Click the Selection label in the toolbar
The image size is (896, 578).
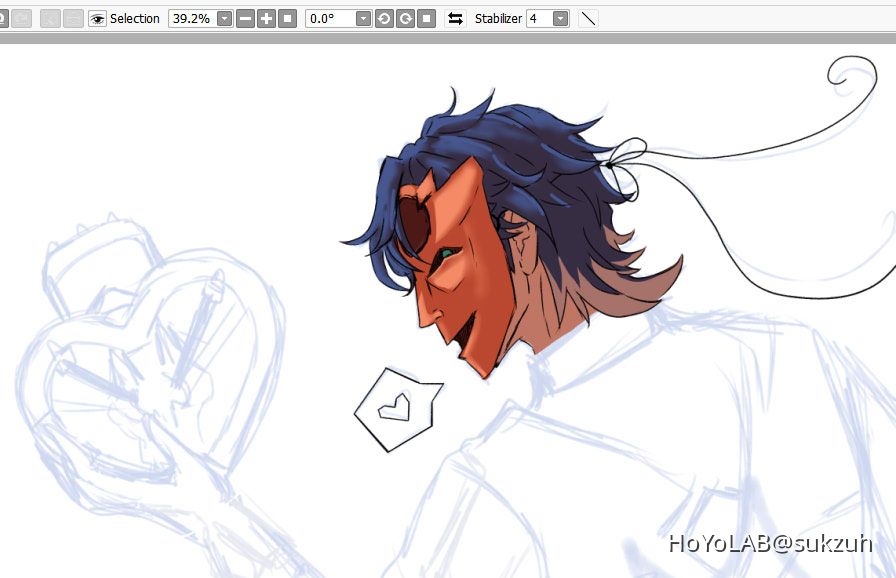click(x=134, y=17)
